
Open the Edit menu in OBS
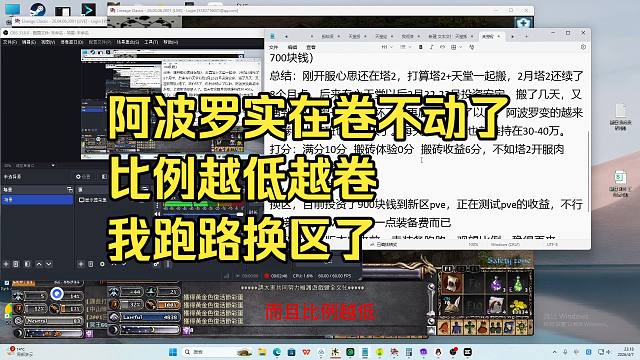coord(28,42)
